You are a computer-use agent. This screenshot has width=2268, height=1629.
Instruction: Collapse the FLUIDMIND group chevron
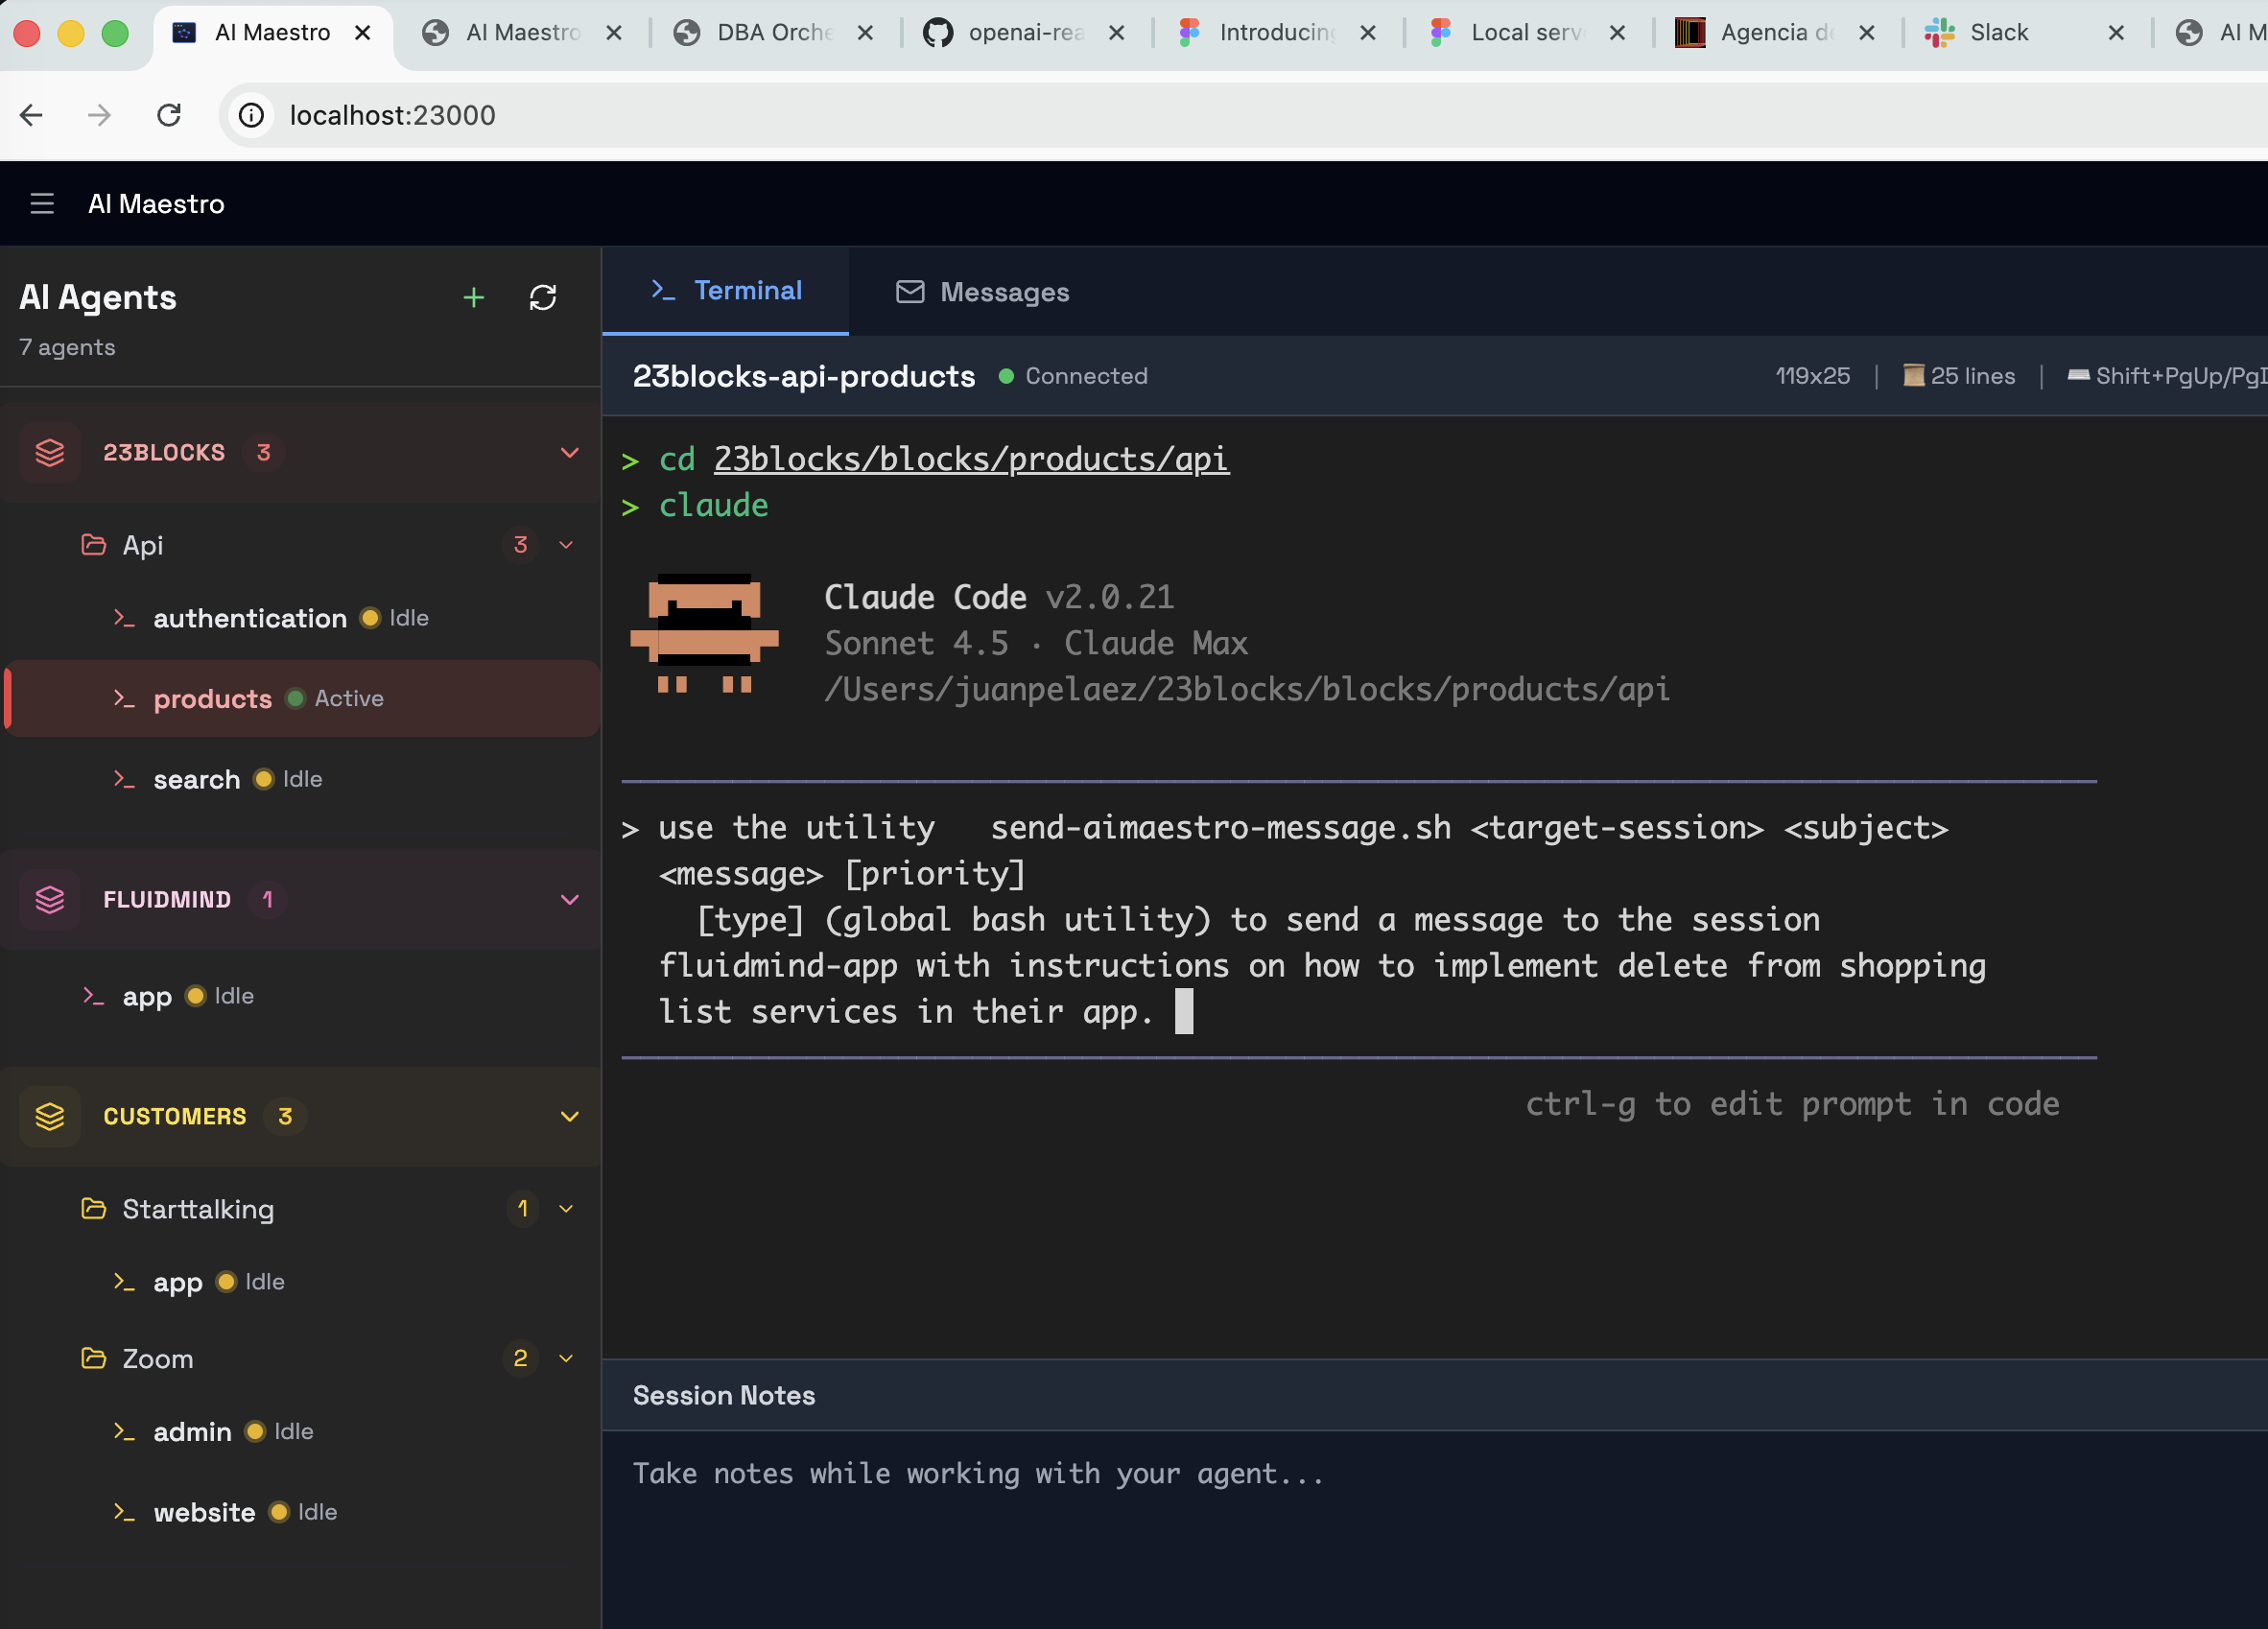(x=570, y=900)
